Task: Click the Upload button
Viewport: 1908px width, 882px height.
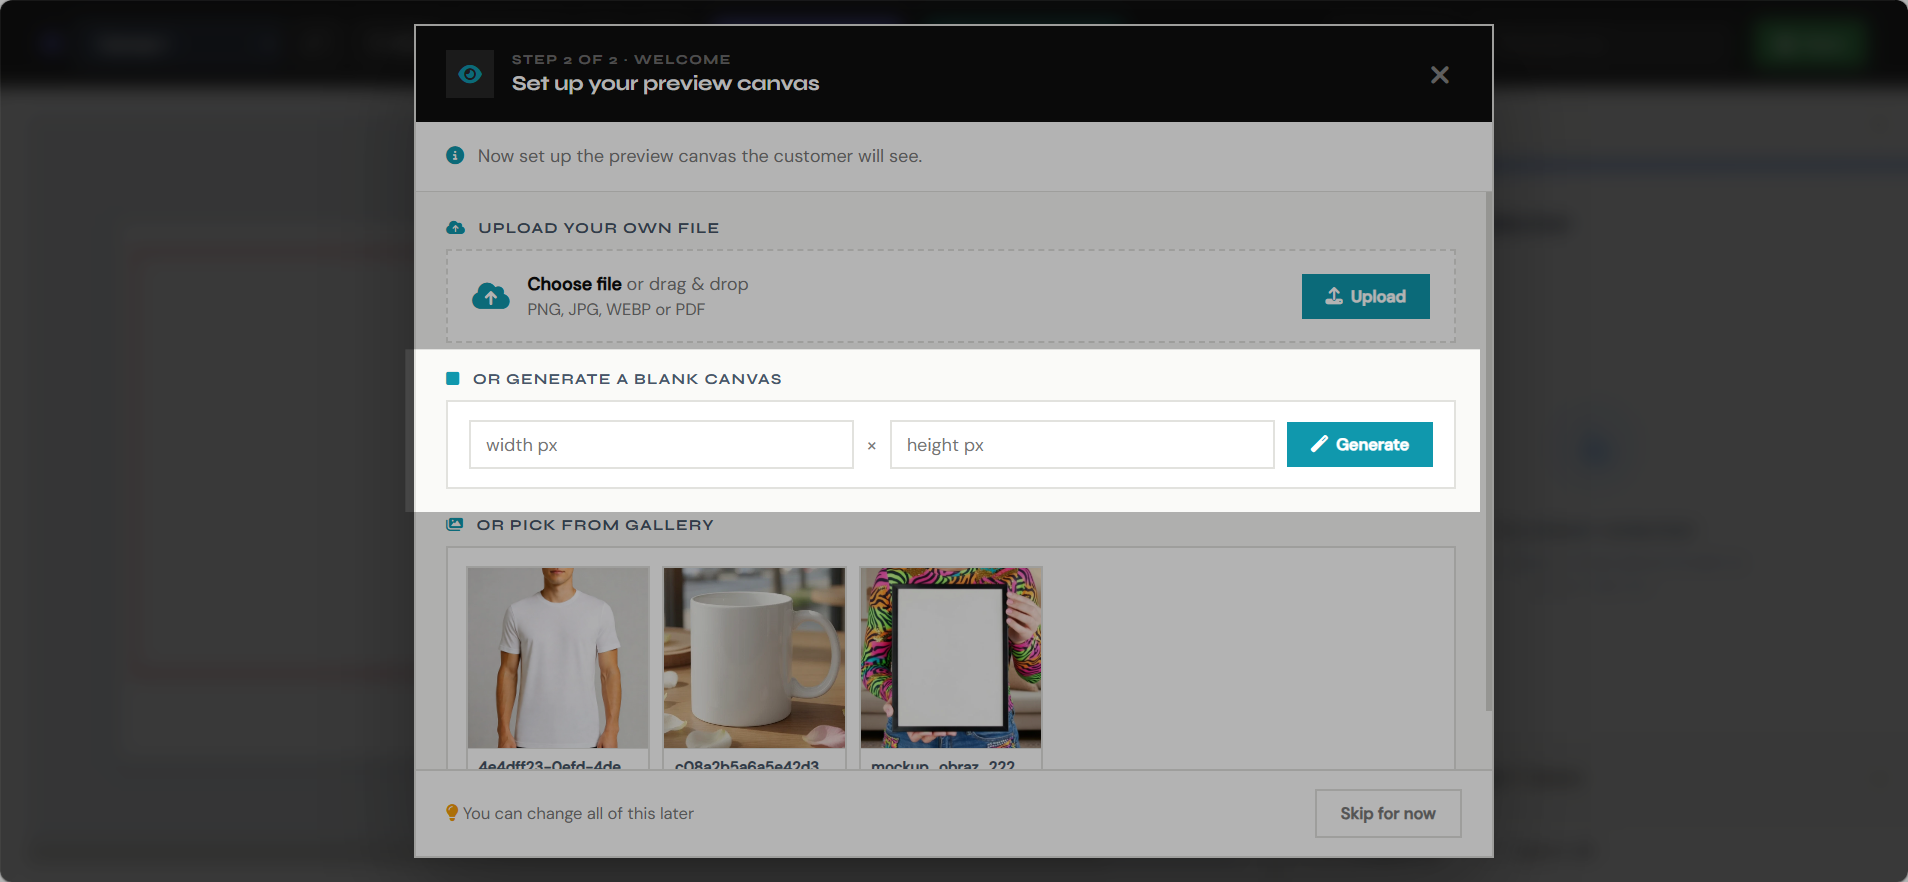Action: click(1365, 296)
